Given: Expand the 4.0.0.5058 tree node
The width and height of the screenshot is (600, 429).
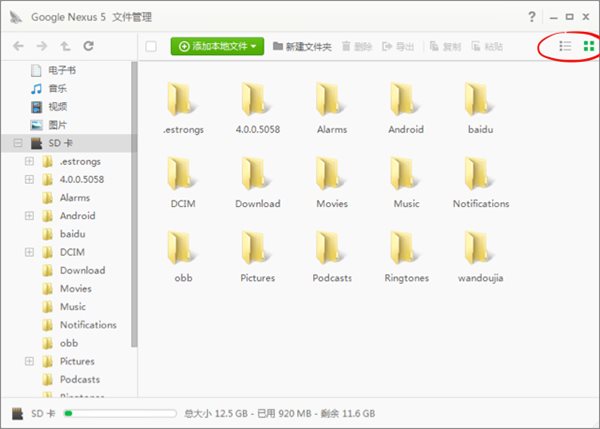Looking at the screenshot, I should click(x=29, y=179).
